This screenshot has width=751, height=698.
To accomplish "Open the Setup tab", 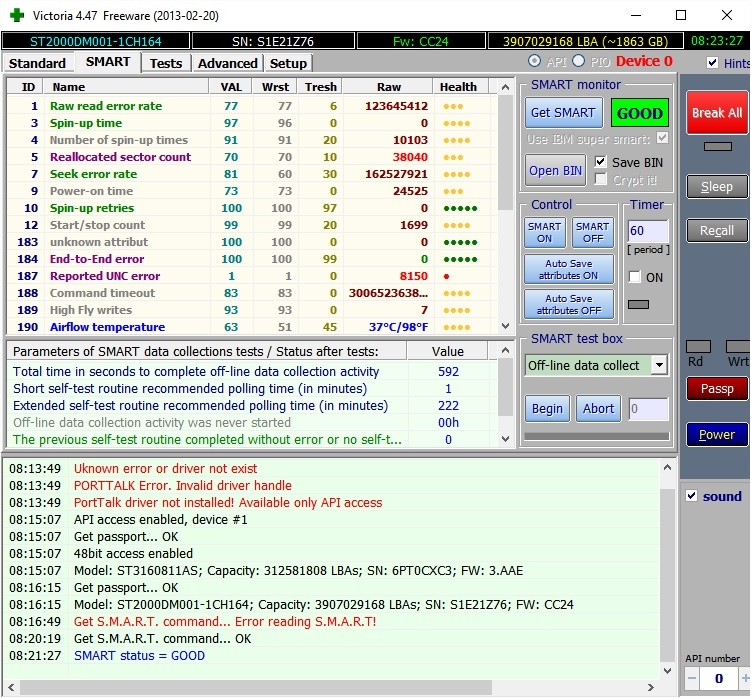I will (x=288, y=63).
